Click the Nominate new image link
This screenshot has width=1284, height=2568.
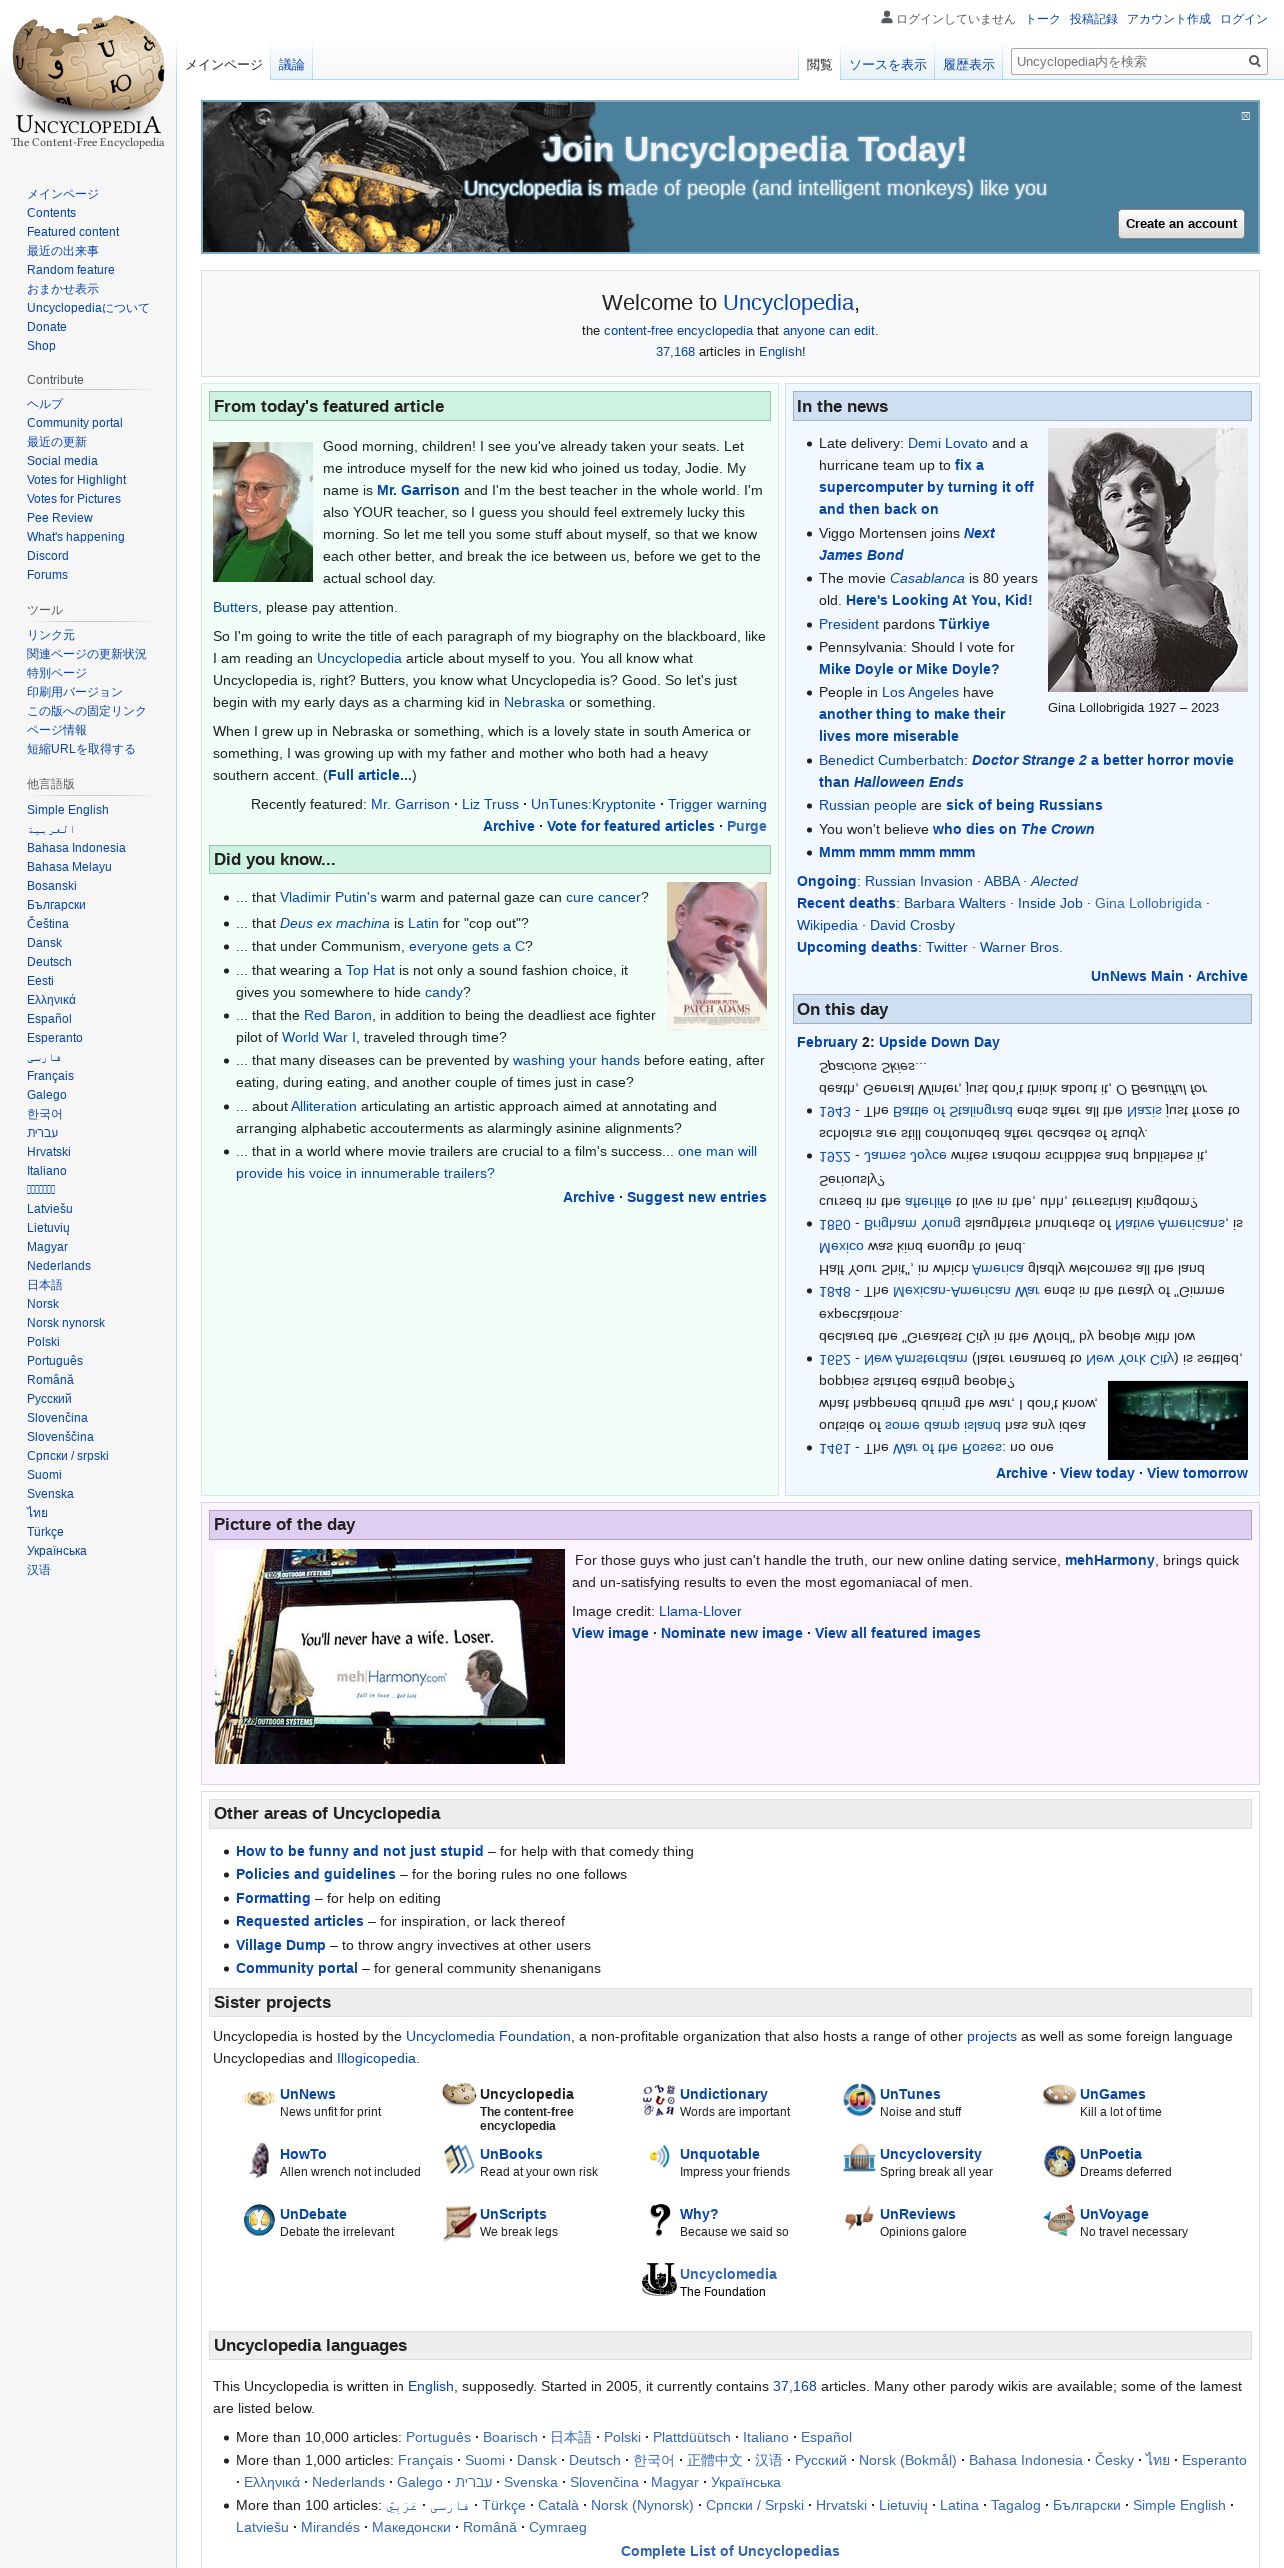tap(732, 1633)
